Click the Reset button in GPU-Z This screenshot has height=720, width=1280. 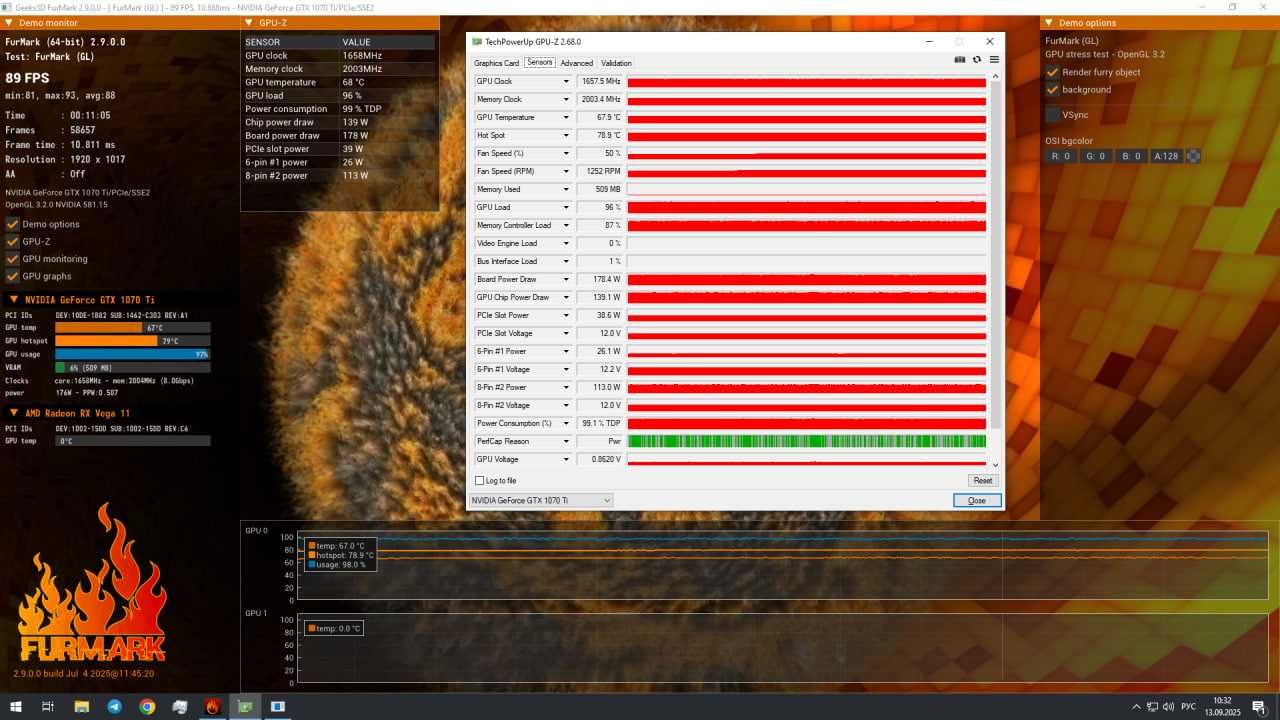(x=983, y=481)
